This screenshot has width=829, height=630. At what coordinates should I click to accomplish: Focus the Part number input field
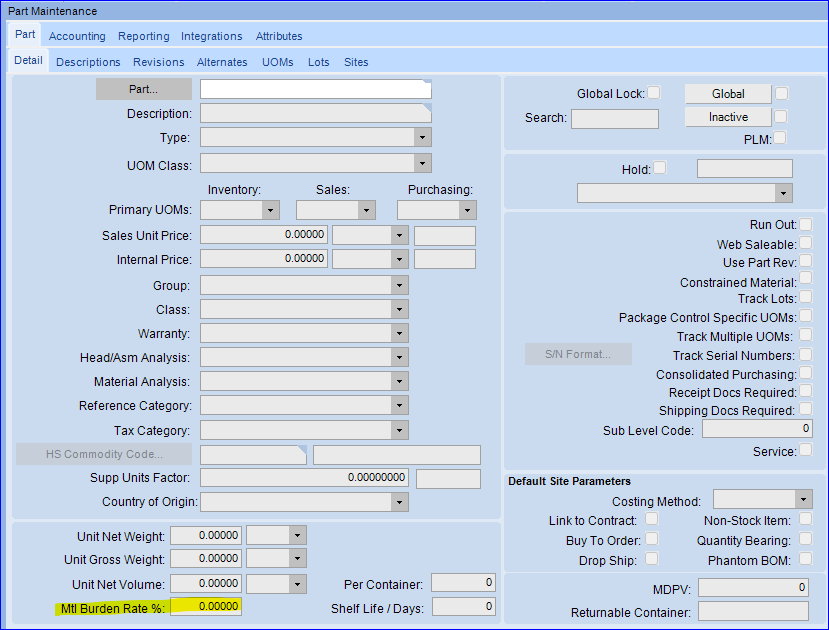[x=316, y=89]
